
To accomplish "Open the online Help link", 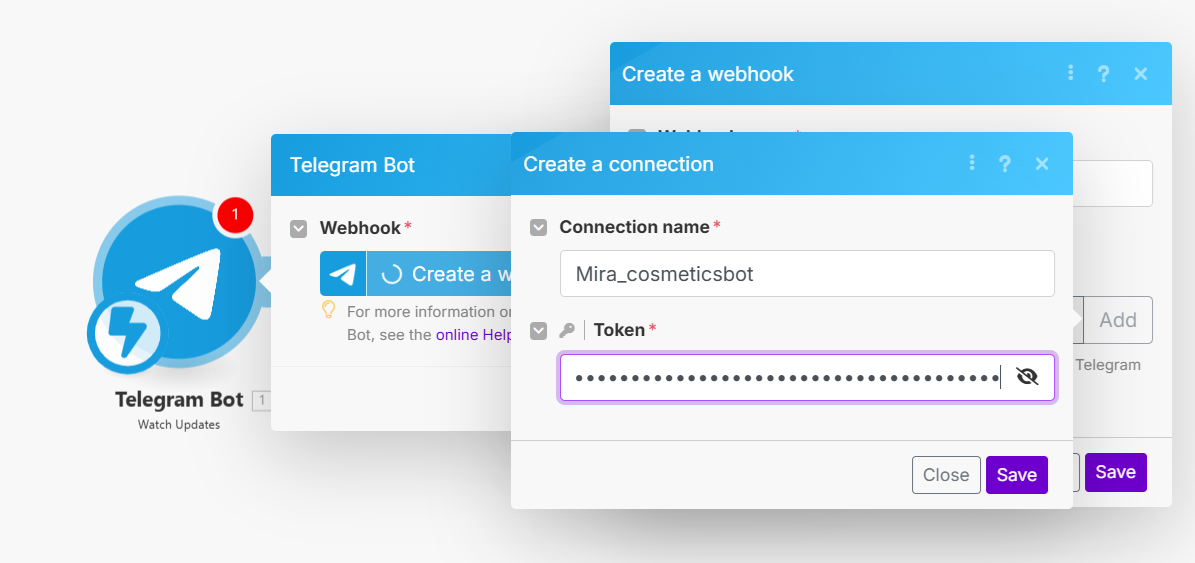I will click(x=473, y=334).
